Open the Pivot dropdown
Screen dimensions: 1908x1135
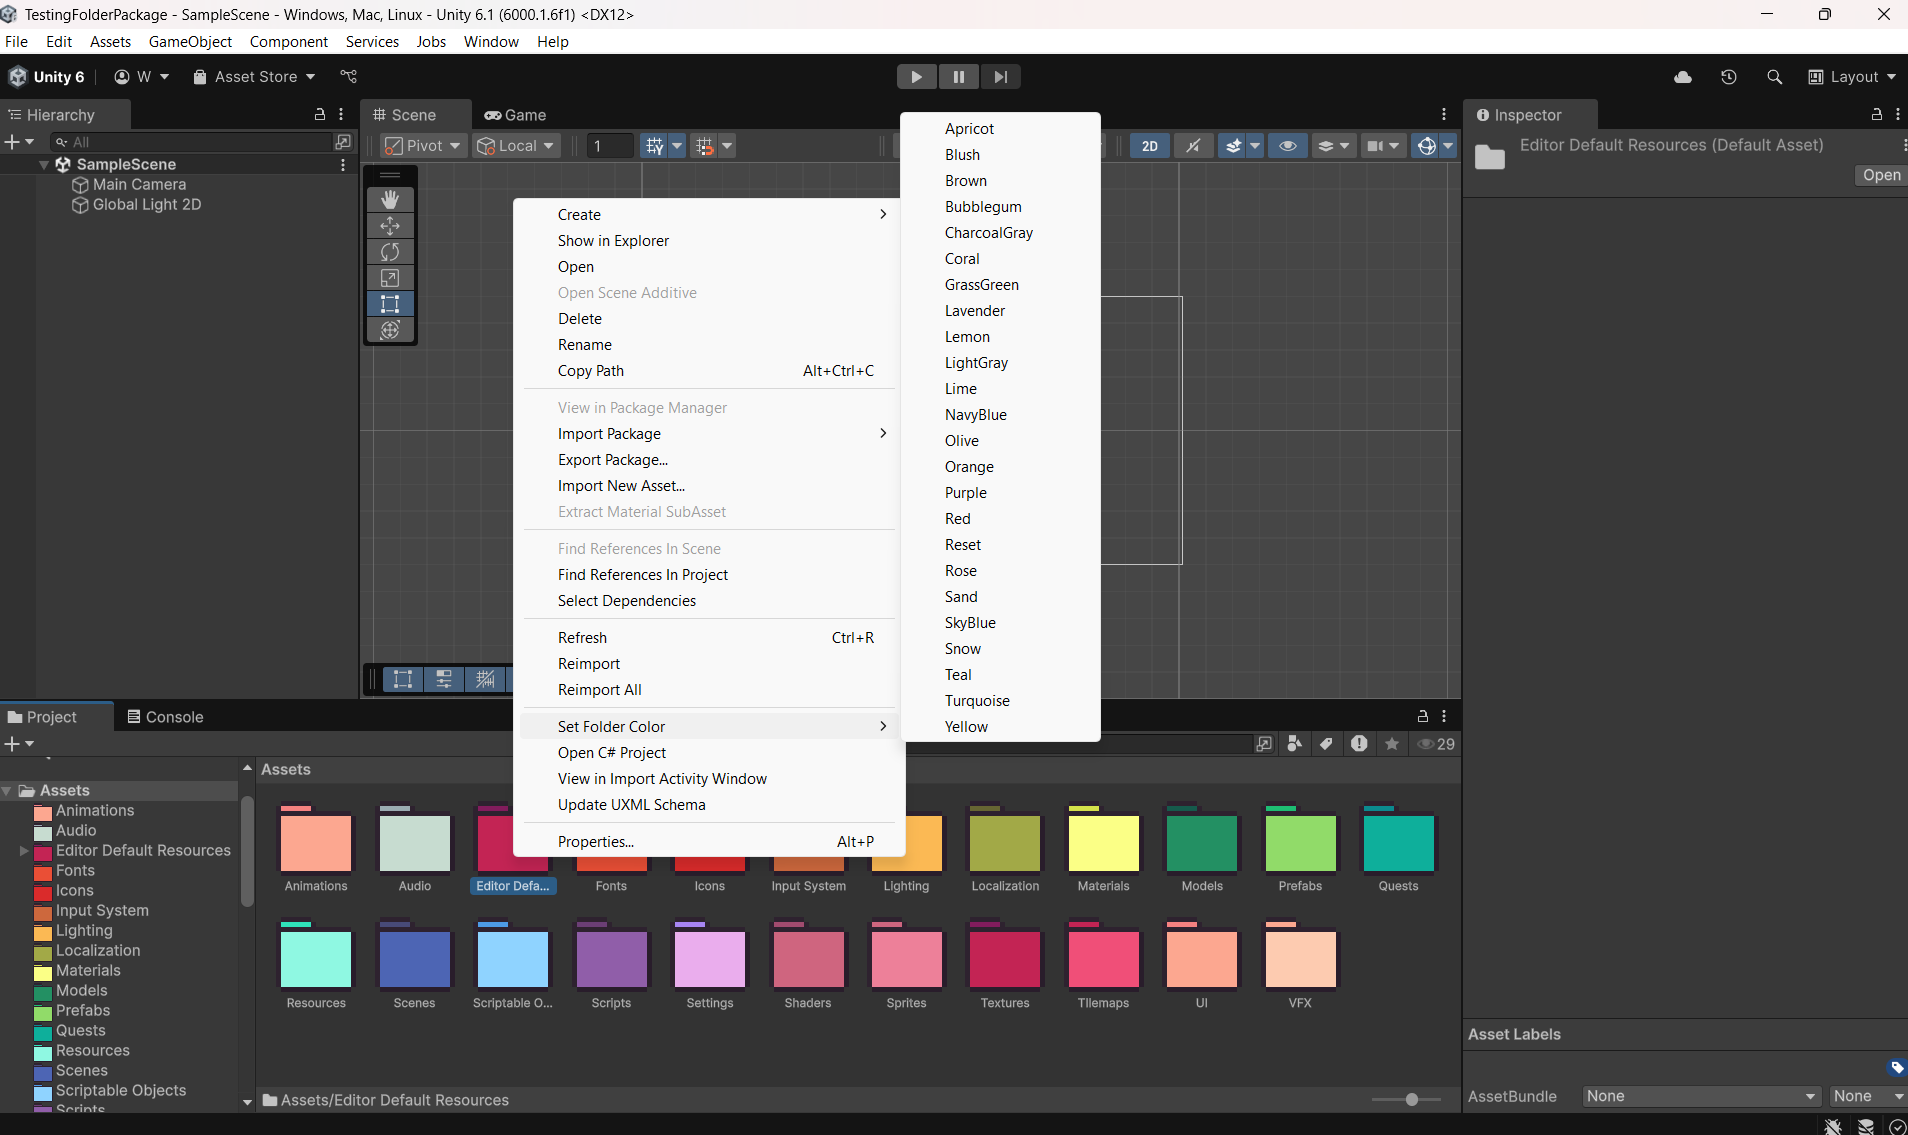[423, 146]
